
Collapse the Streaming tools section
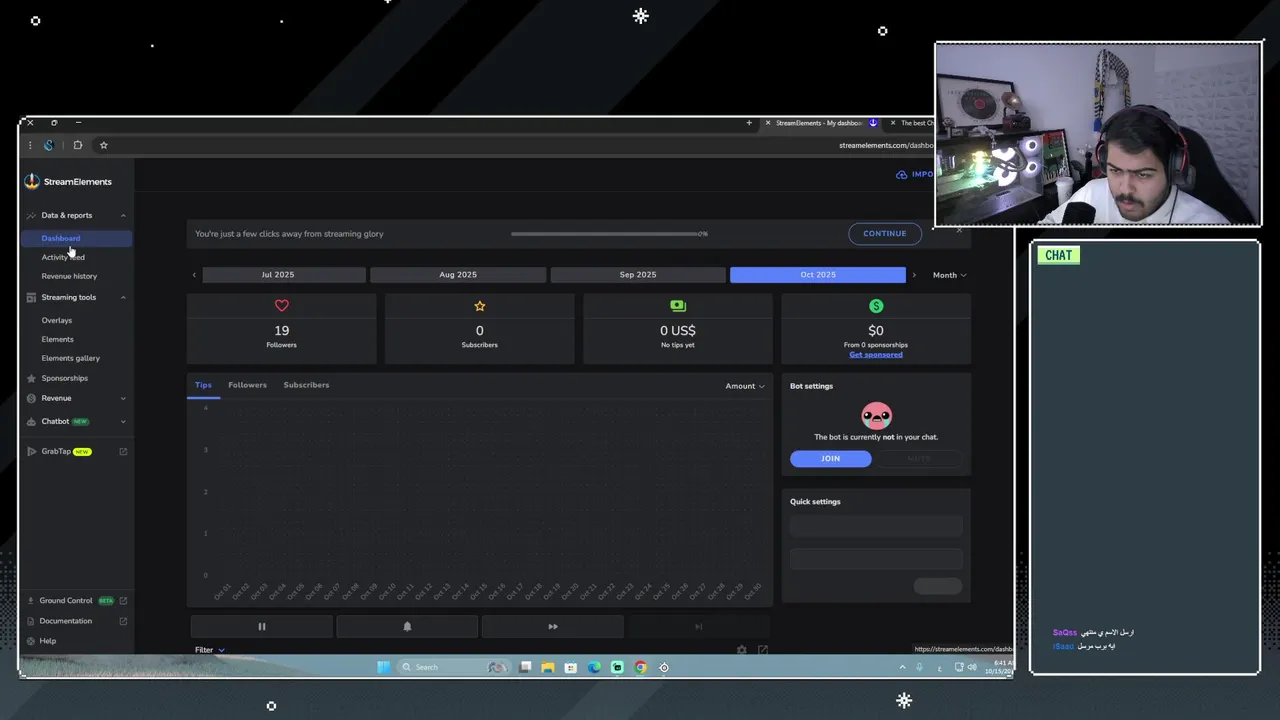pos(123,297)
